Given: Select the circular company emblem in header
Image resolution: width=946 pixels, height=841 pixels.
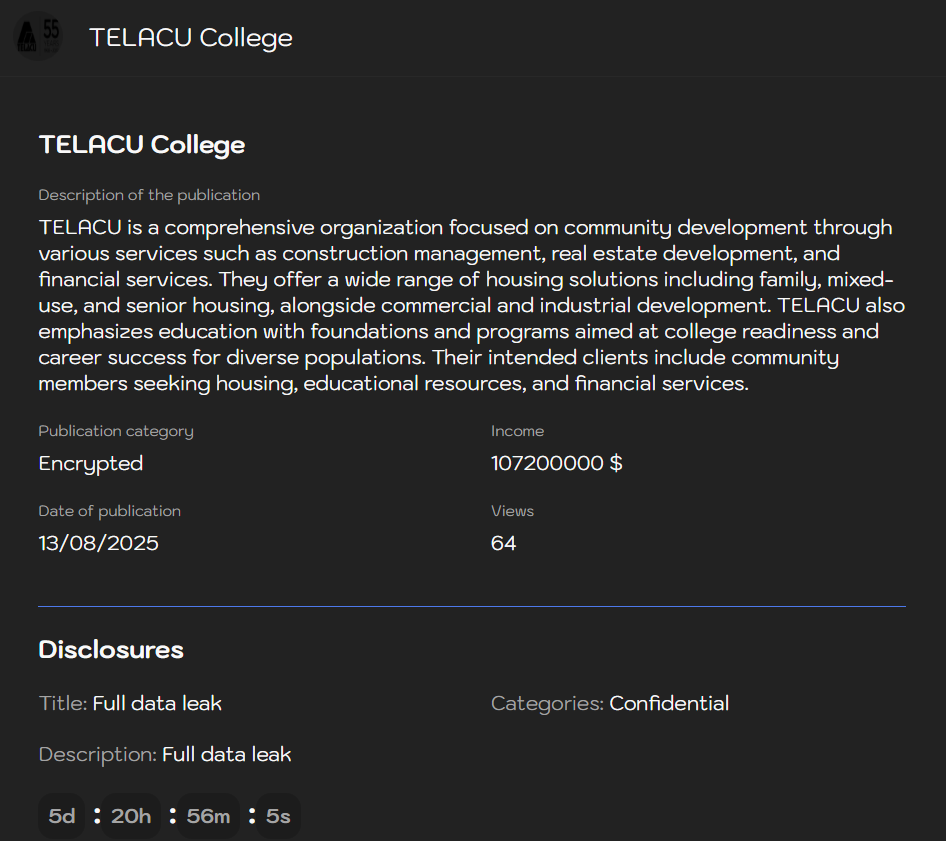Looking at the screenshot, I should [37, 35].
